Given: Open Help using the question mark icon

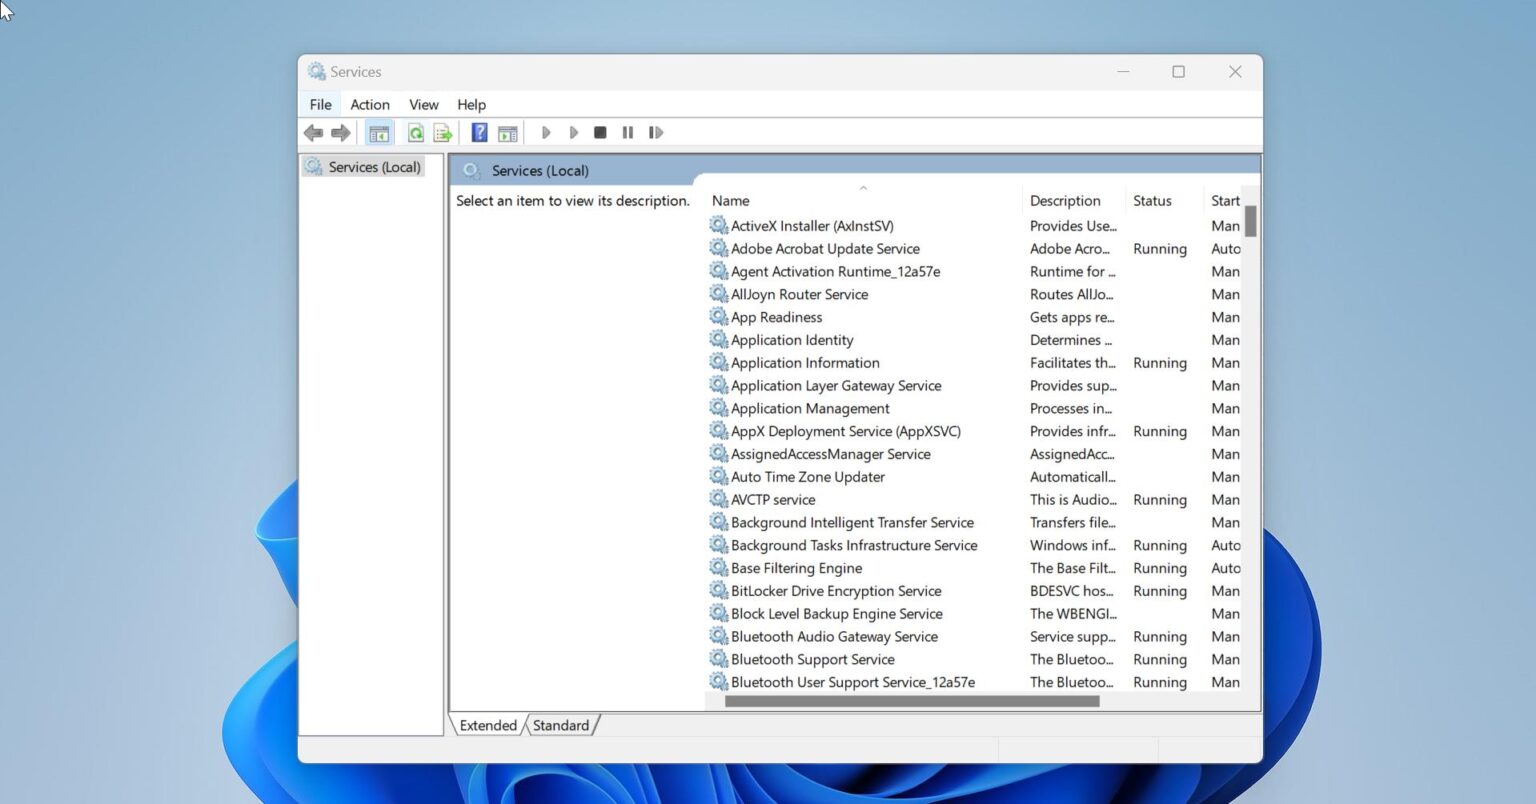Looking at the screenshot, I should [x=479, y=132].
